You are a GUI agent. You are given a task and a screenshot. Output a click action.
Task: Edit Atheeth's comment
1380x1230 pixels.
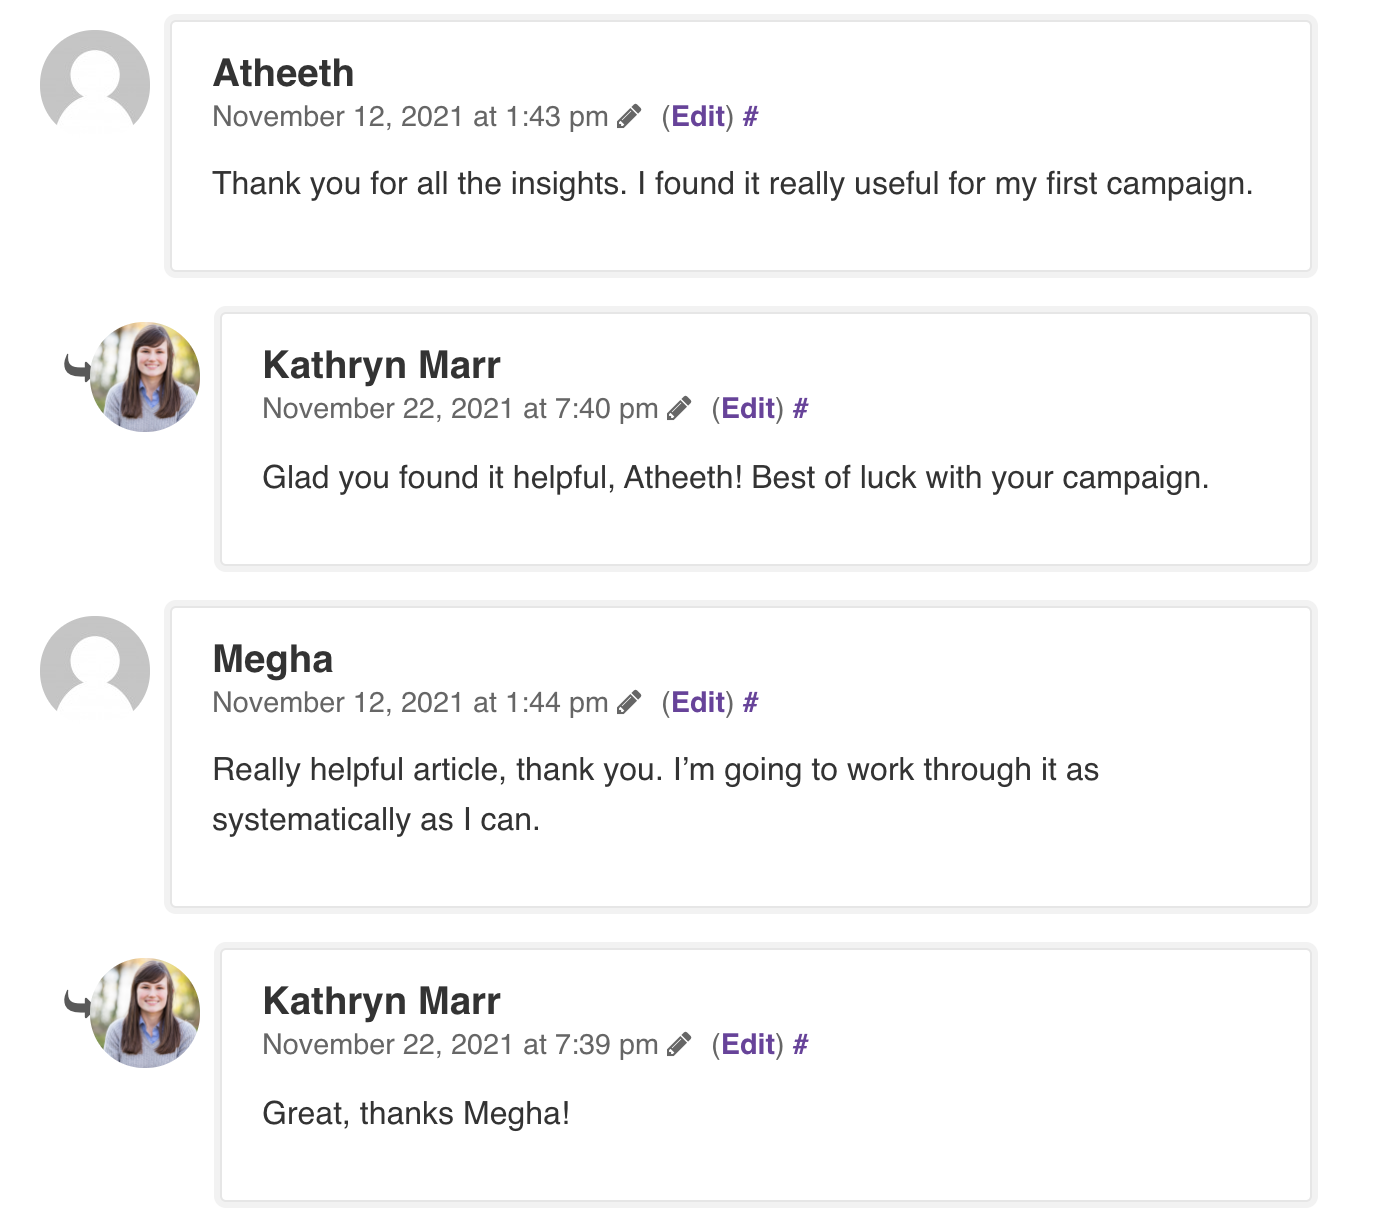click(698, 117)
